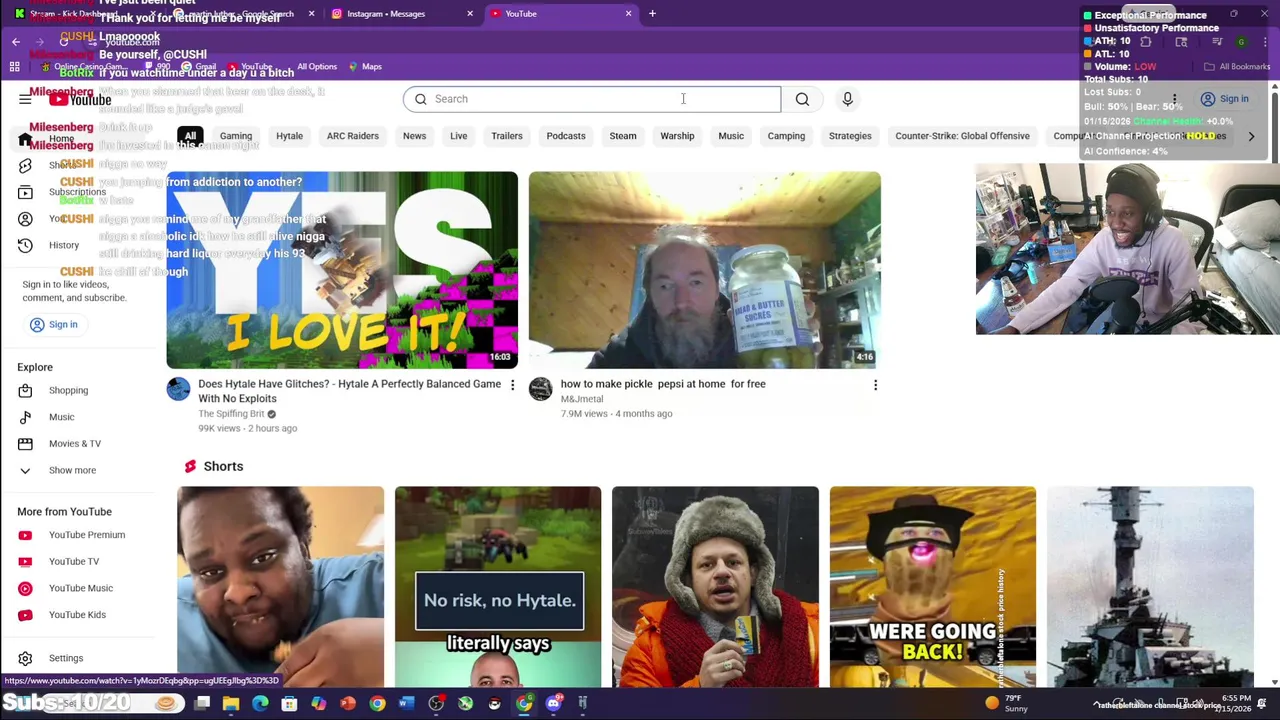
Task: Select the Live filter chip
Action: [458, 136]
